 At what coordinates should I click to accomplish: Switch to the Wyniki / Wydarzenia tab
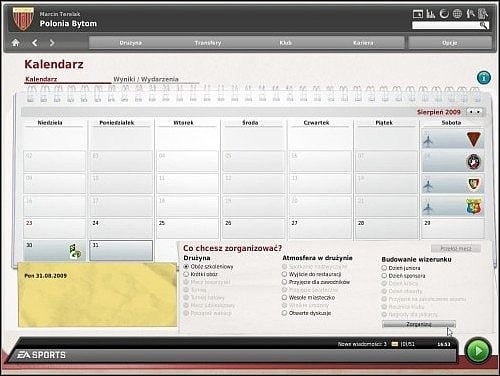(x=146, y=79)
